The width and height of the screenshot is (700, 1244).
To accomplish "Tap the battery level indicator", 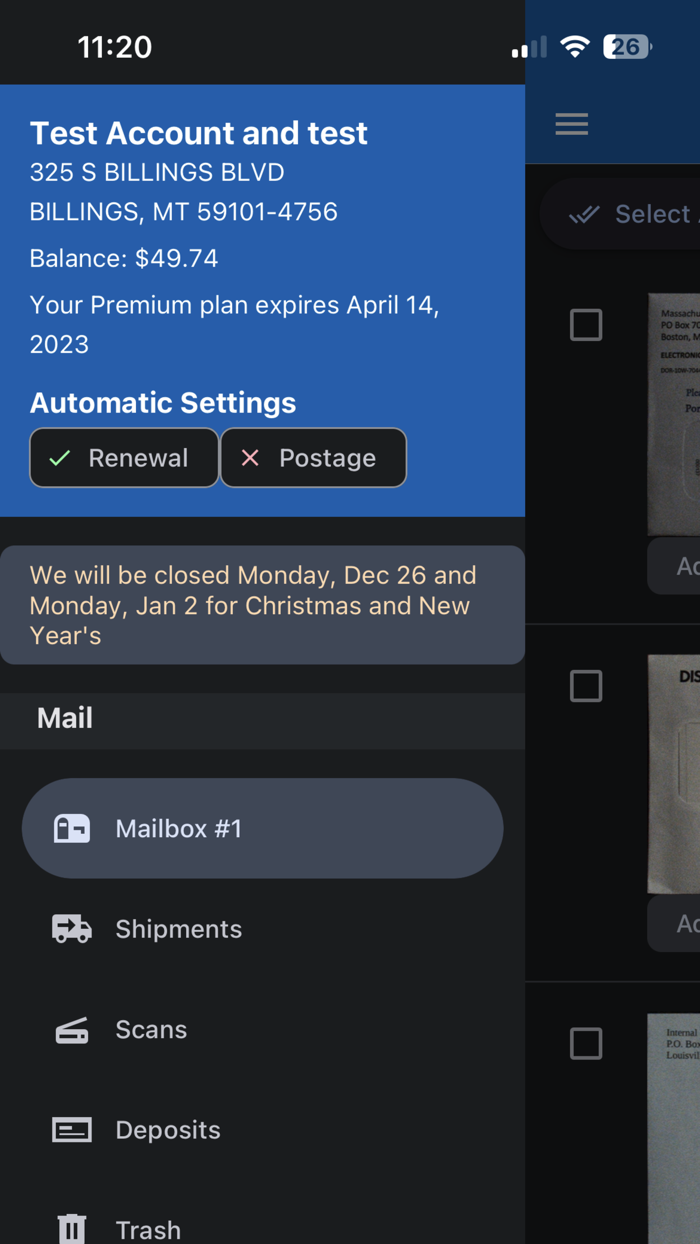I will [626, 45].
